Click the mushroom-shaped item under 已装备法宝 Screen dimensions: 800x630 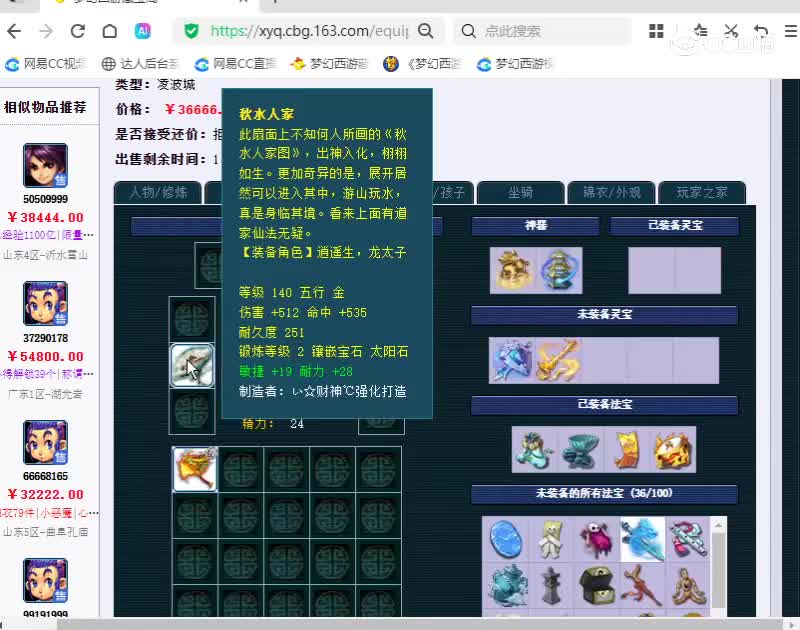click(x=580, y=450)
